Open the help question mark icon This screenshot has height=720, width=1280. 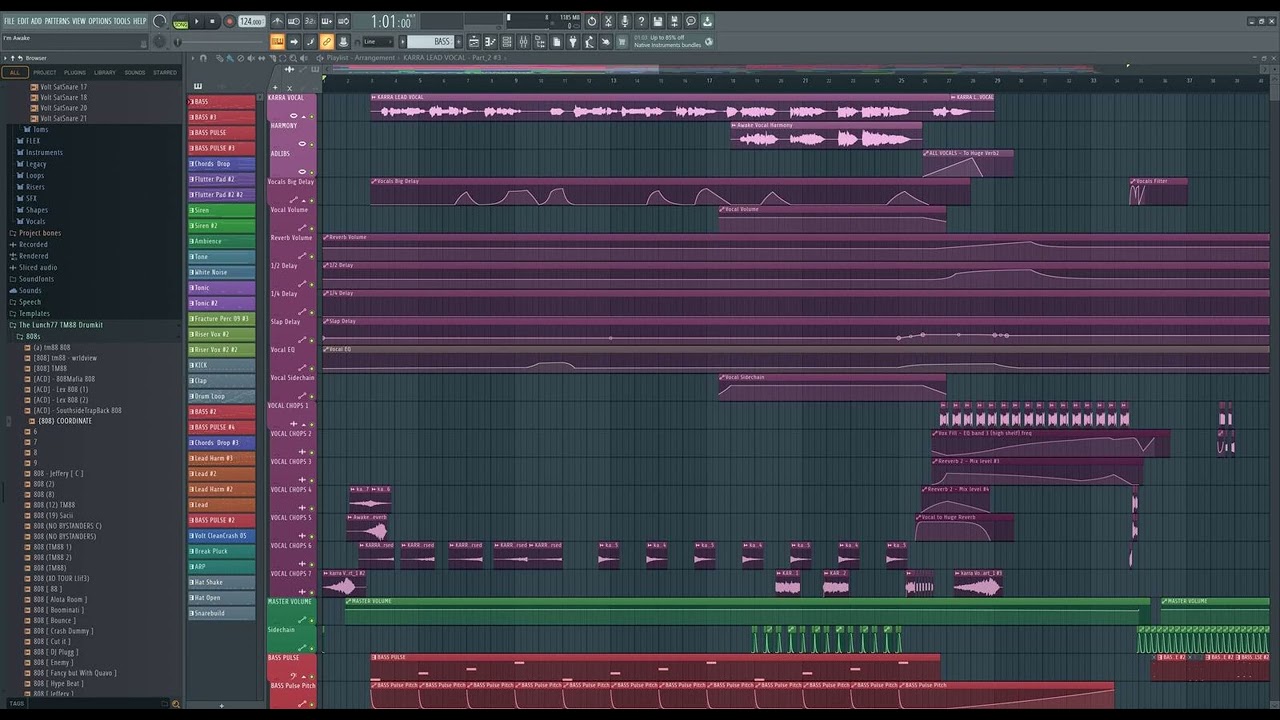tap(641, 21)
